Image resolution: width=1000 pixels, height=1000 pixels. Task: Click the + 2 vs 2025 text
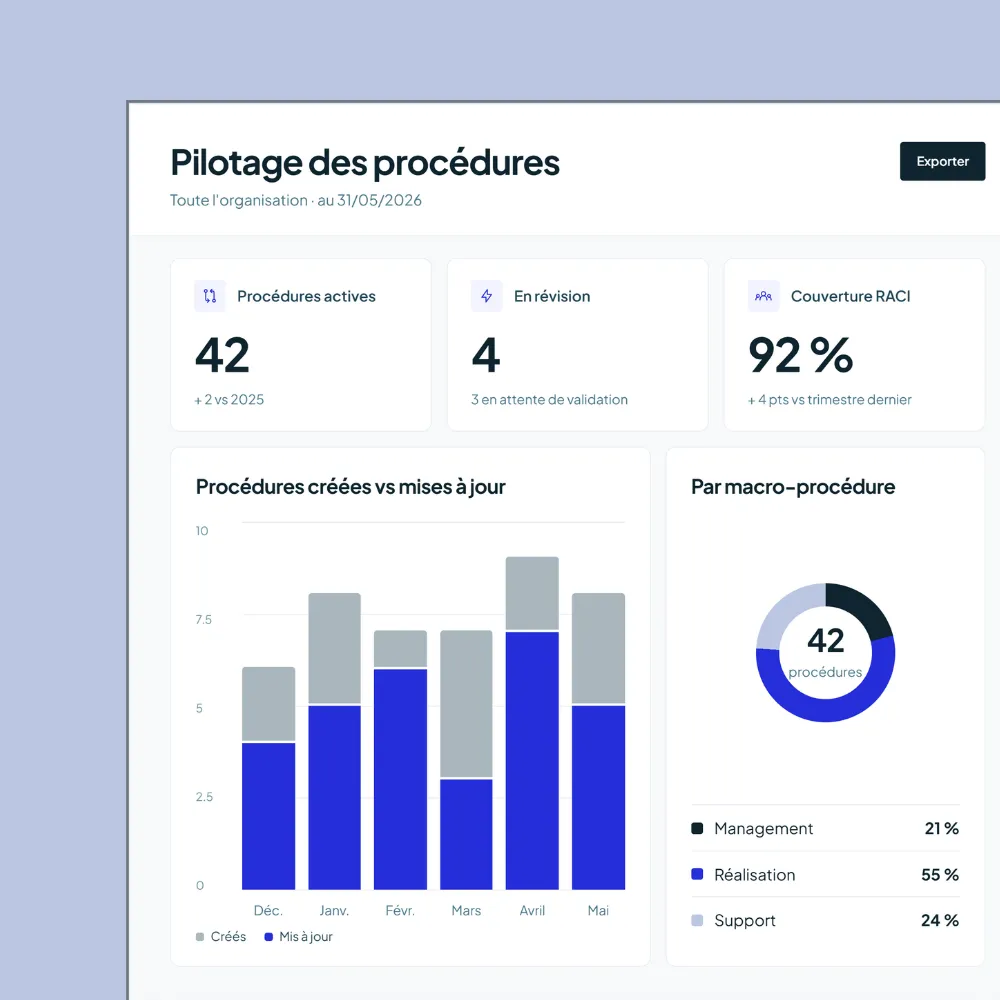(229, 399)
